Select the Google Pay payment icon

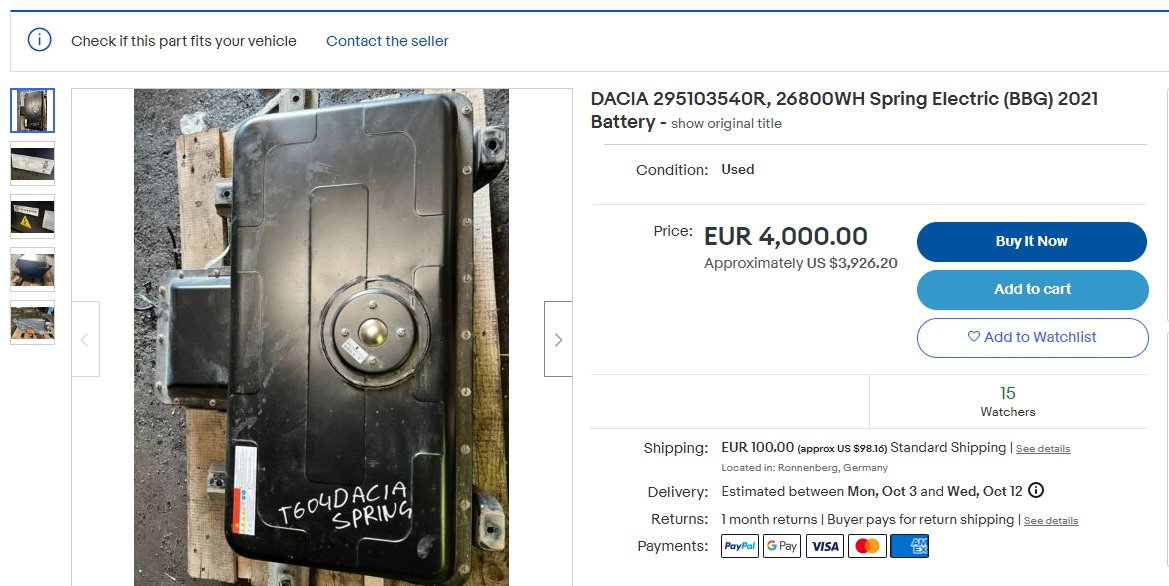782,546
